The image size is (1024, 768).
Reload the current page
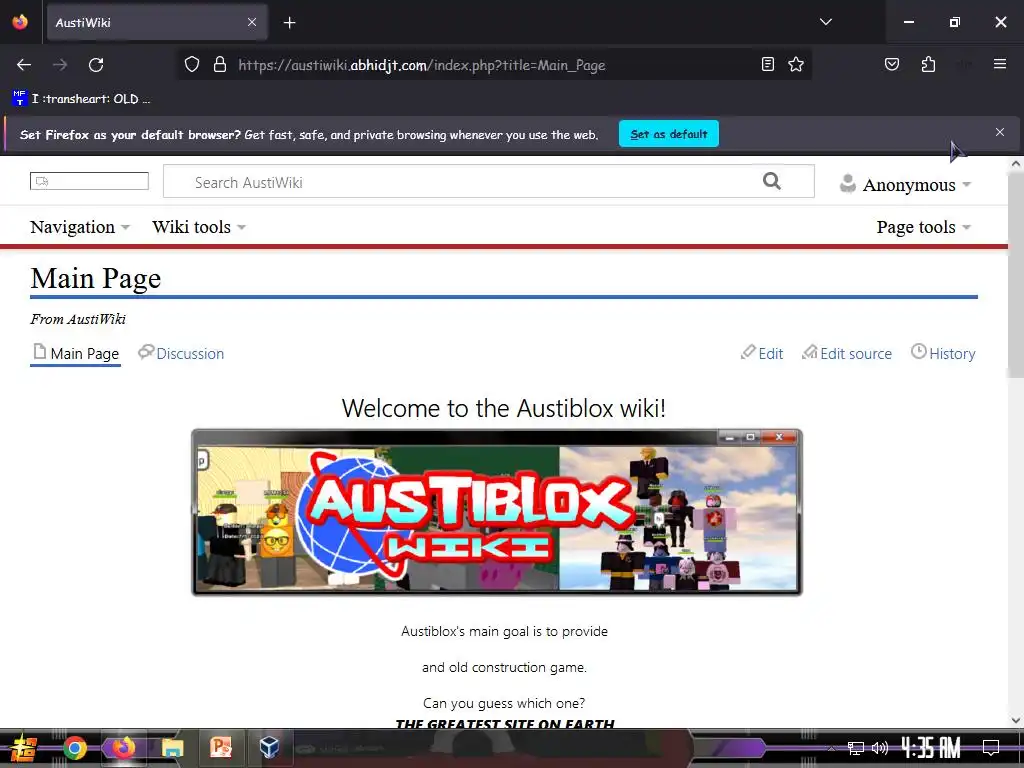tap(96, 65)
